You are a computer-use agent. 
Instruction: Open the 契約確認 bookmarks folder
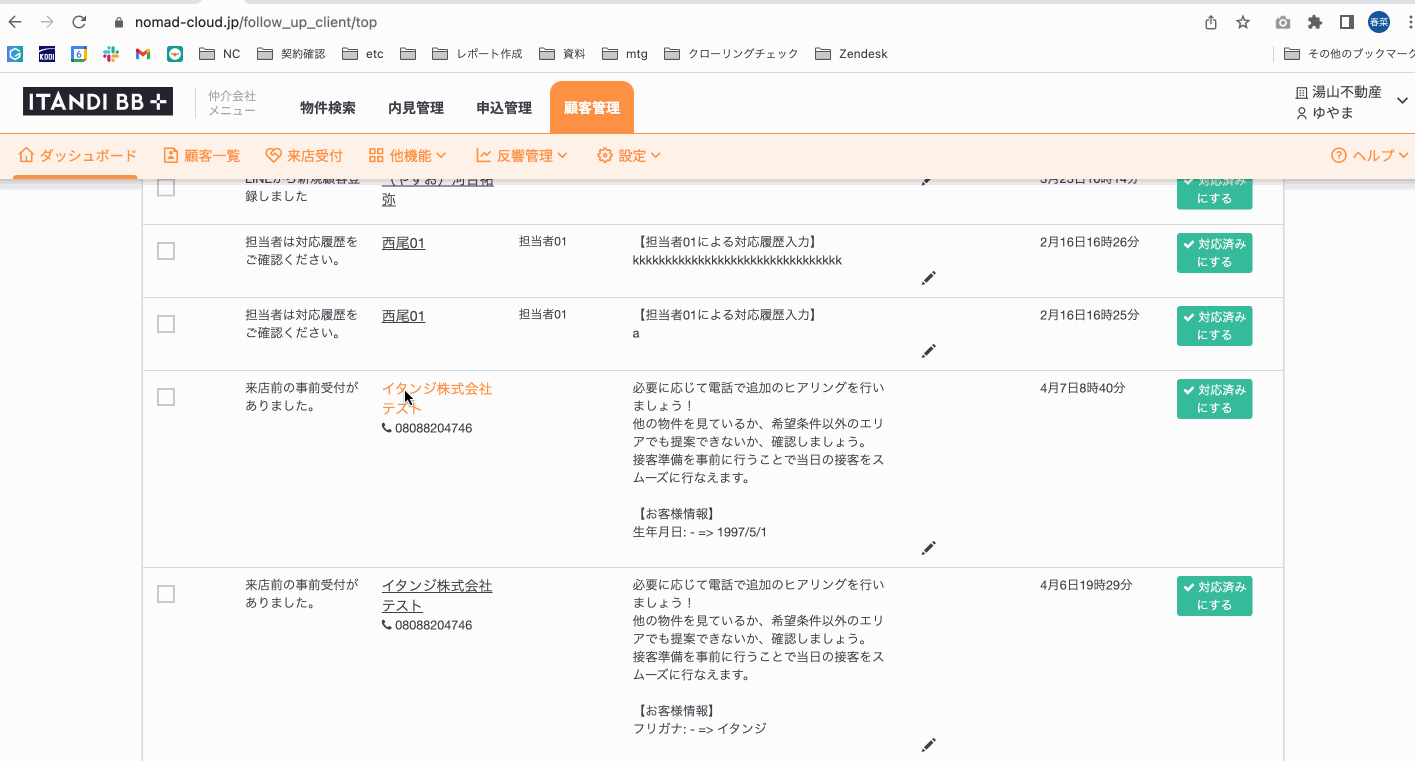(x=291, y=54)
